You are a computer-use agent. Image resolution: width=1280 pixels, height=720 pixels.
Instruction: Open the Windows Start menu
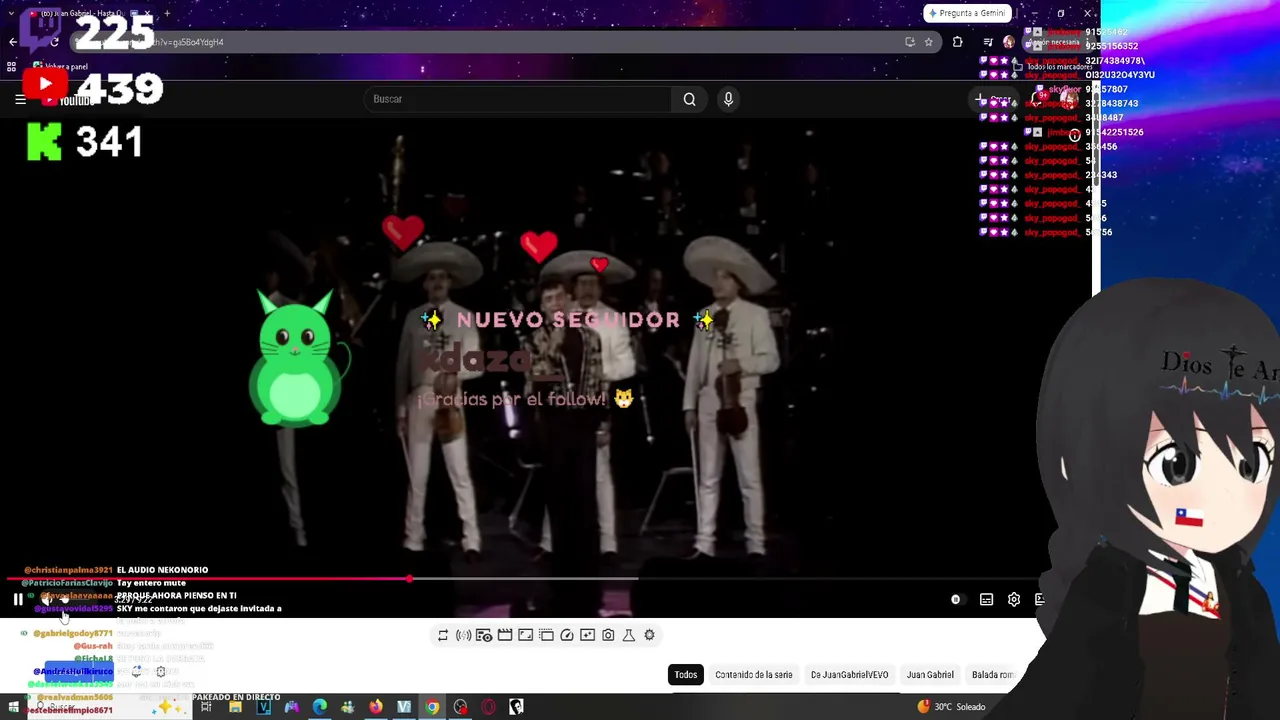tap(13, 707)
